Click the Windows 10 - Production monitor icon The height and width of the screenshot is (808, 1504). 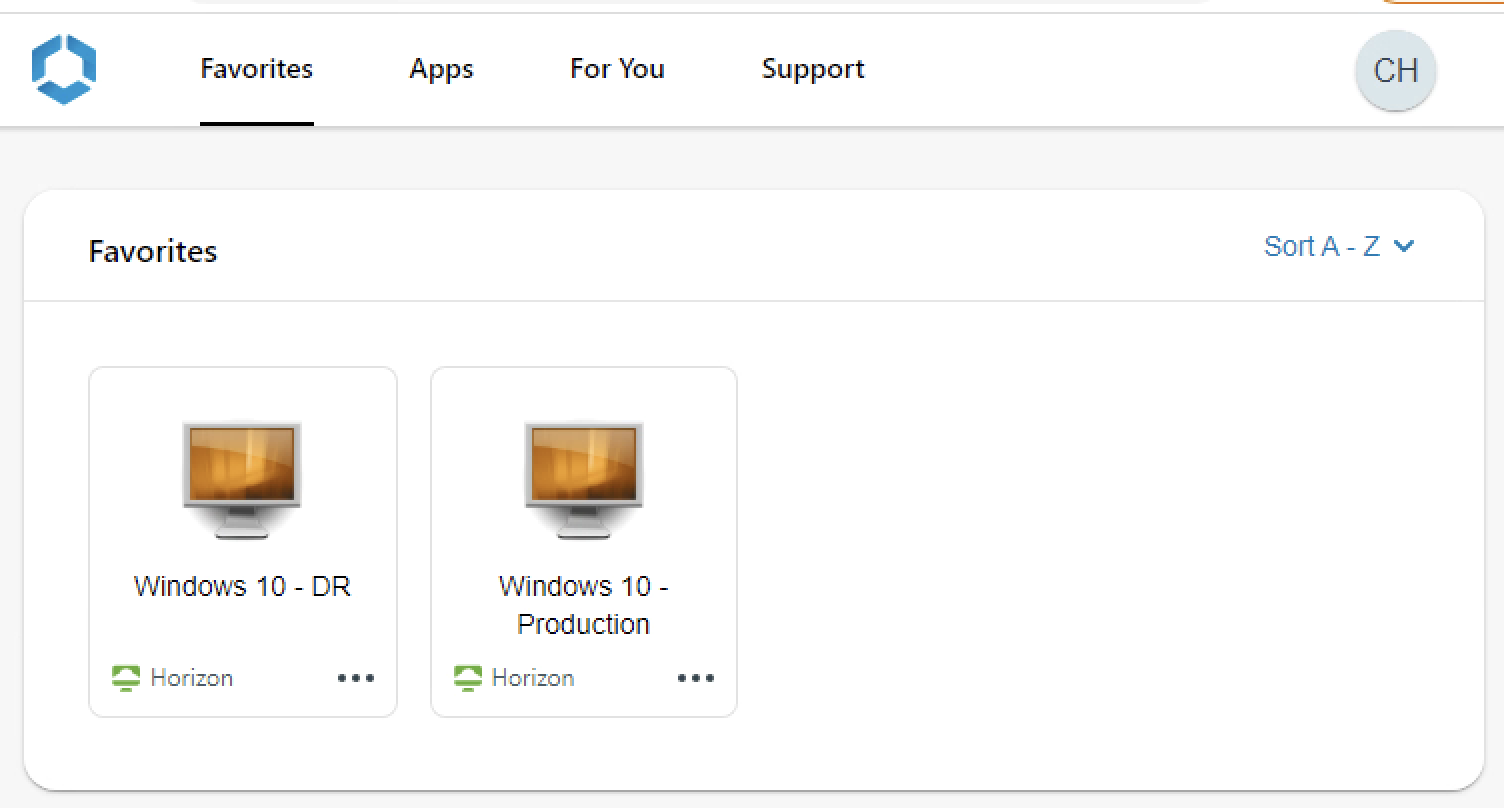click(x=584, y=478)
